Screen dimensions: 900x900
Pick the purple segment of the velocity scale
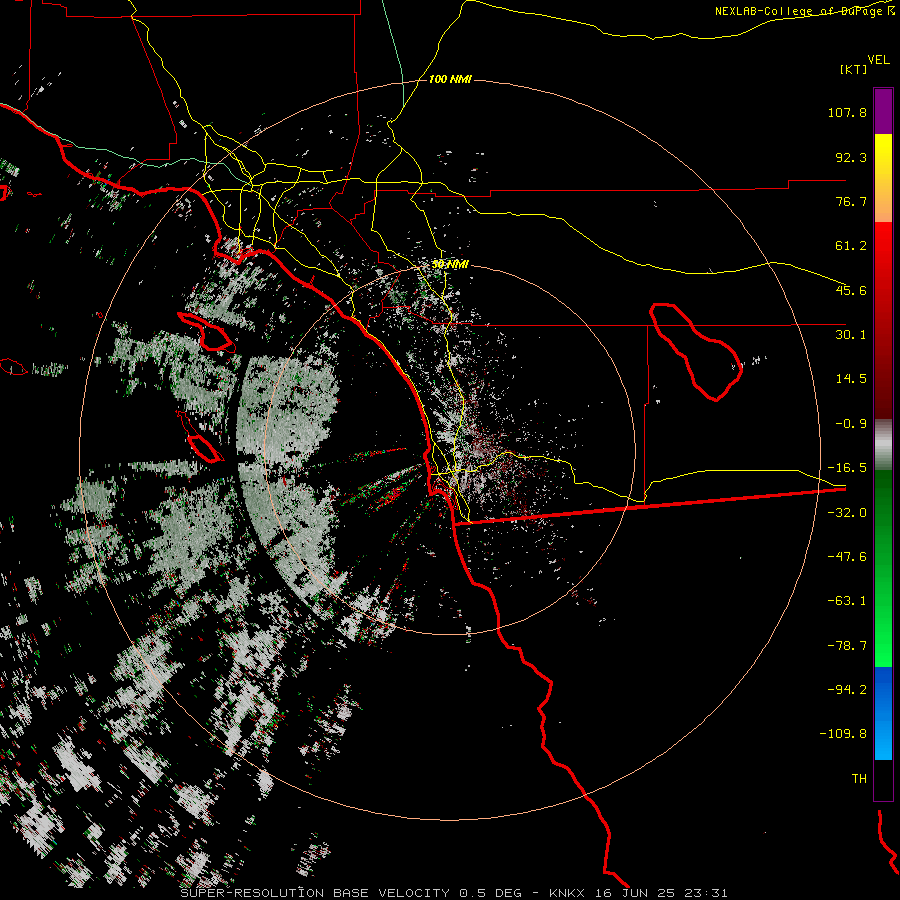click(x=883, y=111)
